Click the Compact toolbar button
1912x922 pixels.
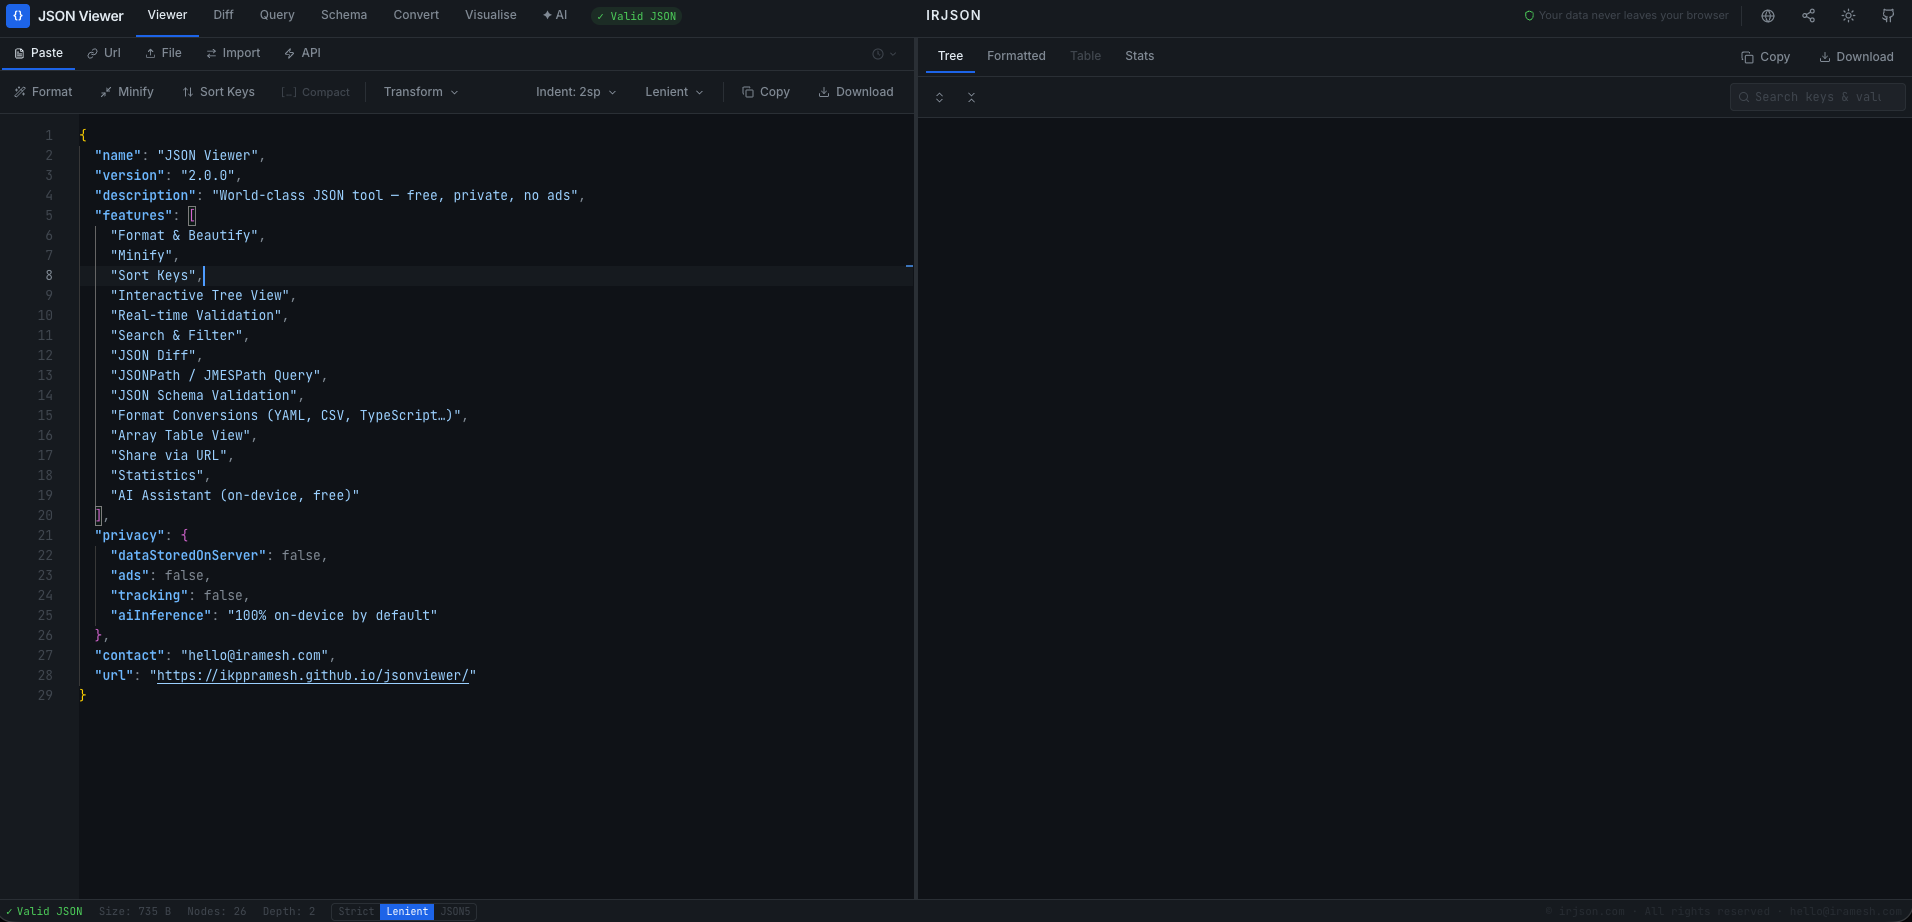coord(316,92)
